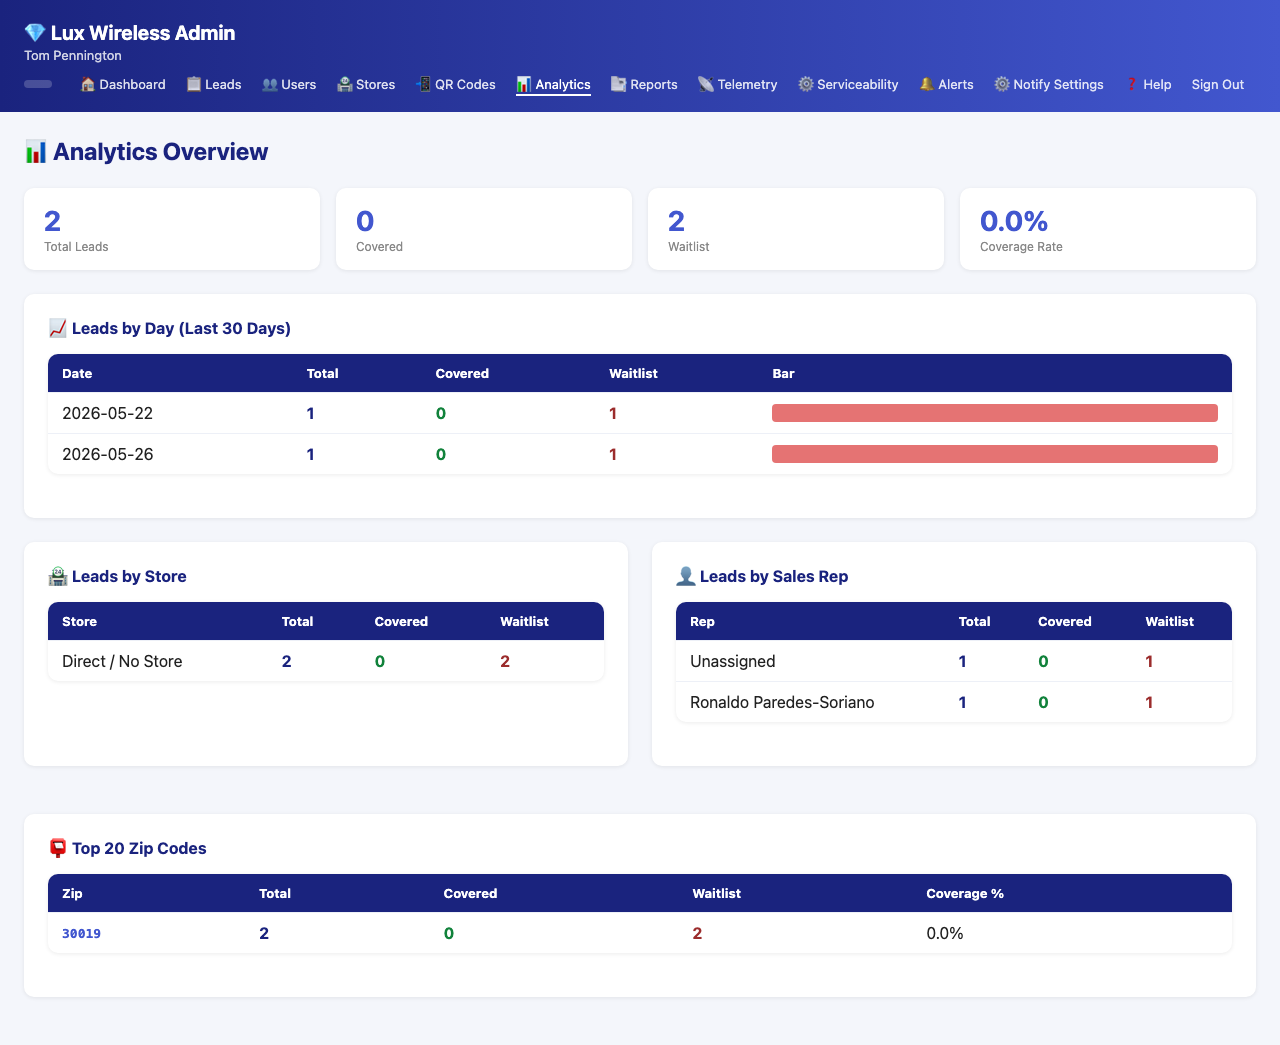Click the chart icon in Analytics Overview heading
The height and width of the screenshot is (1045, 1280).
click(x=36, y=152)
